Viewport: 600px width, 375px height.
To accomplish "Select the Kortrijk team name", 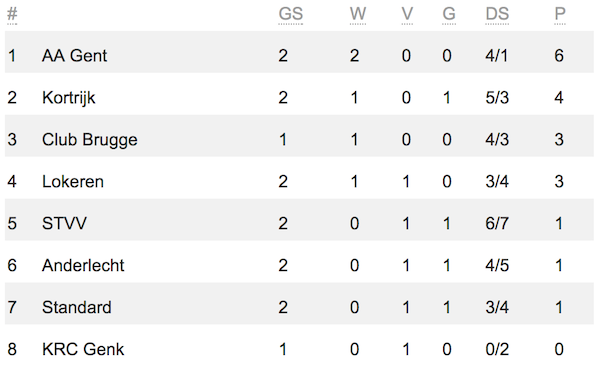I will (x=68, y=98).
